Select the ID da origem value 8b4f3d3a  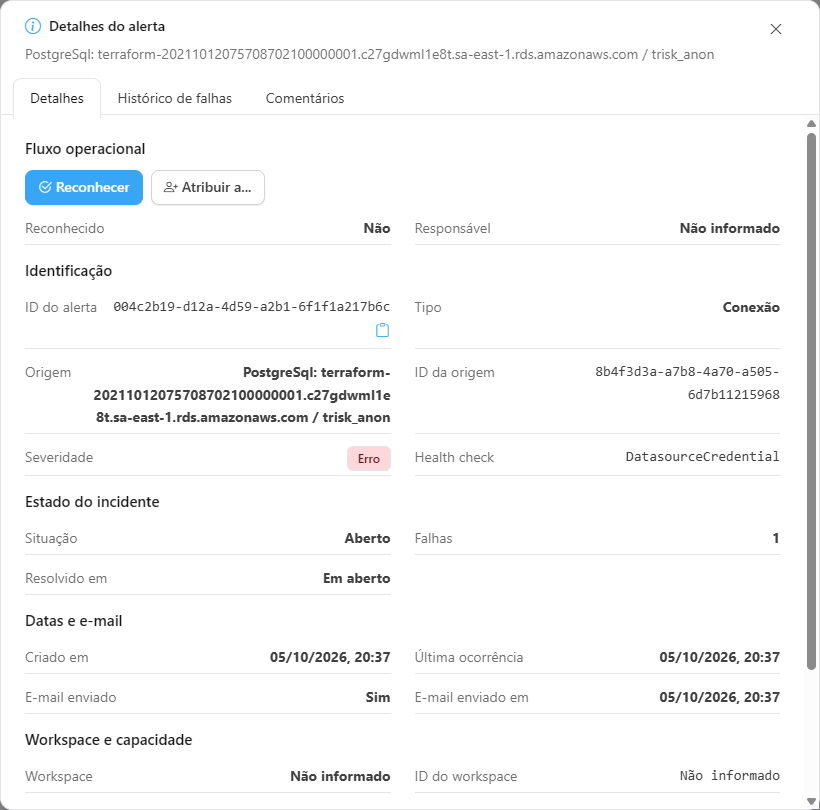(x=687, y=383)
